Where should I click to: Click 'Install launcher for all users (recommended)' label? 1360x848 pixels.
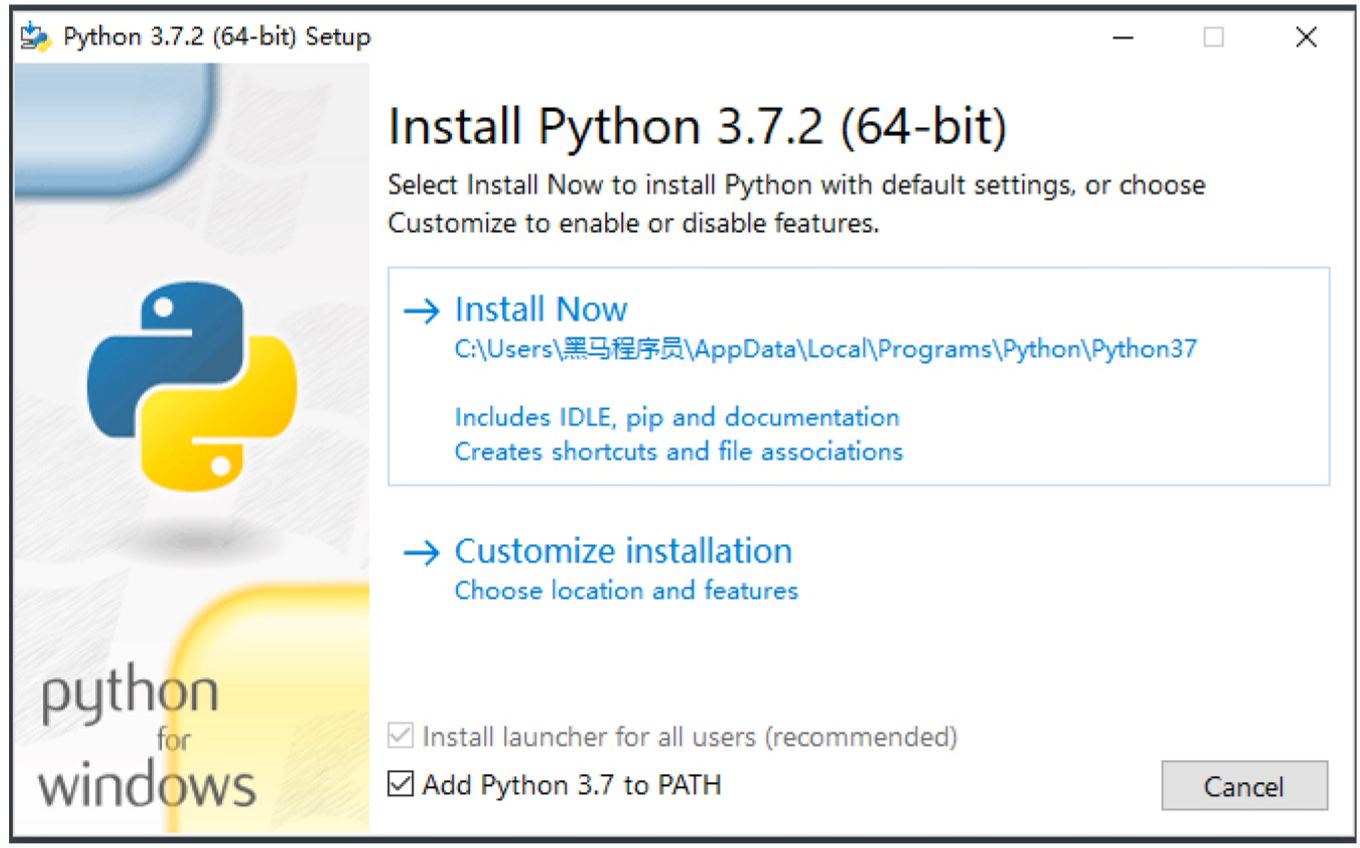click(690, 737)
